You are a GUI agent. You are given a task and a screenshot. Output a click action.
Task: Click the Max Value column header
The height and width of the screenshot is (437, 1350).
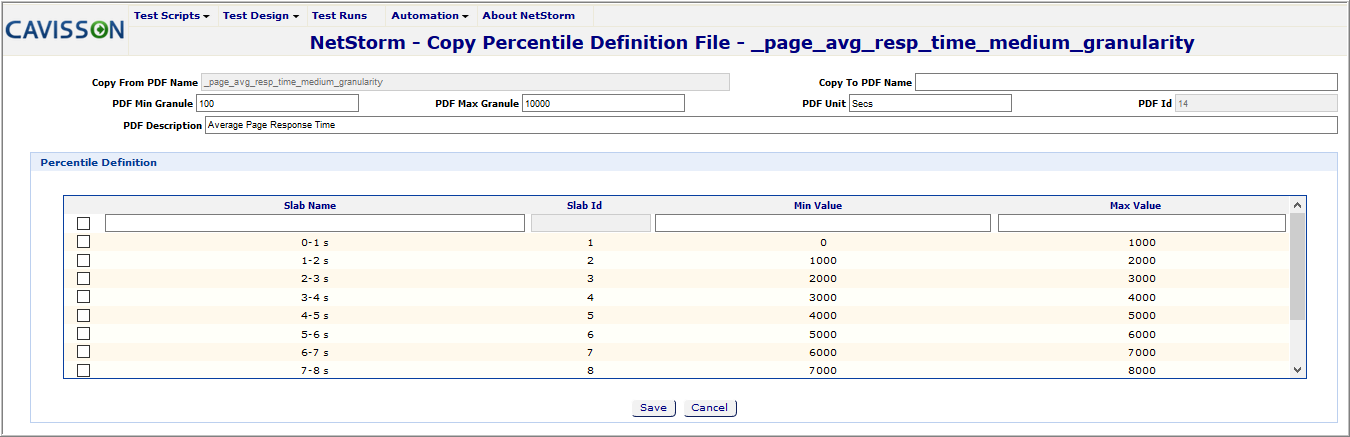[x=1135, y=205]
